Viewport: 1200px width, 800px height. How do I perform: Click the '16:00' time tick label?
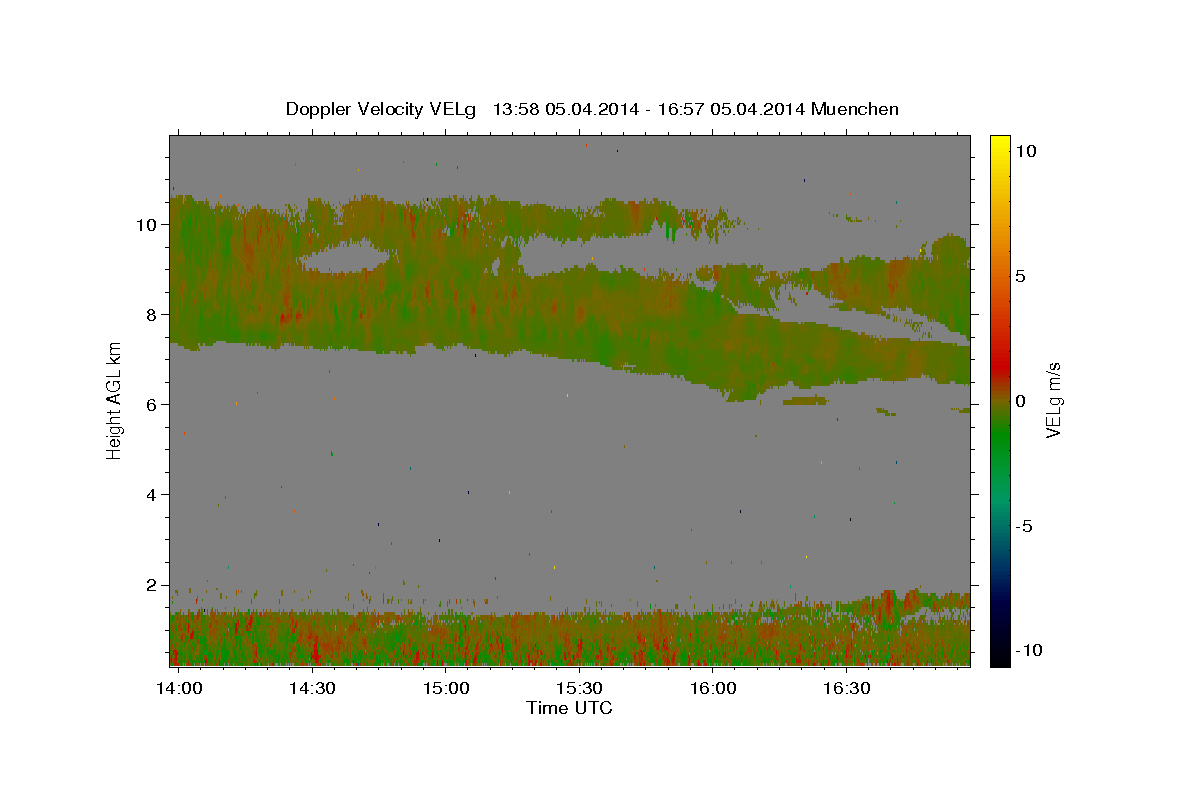713,688
